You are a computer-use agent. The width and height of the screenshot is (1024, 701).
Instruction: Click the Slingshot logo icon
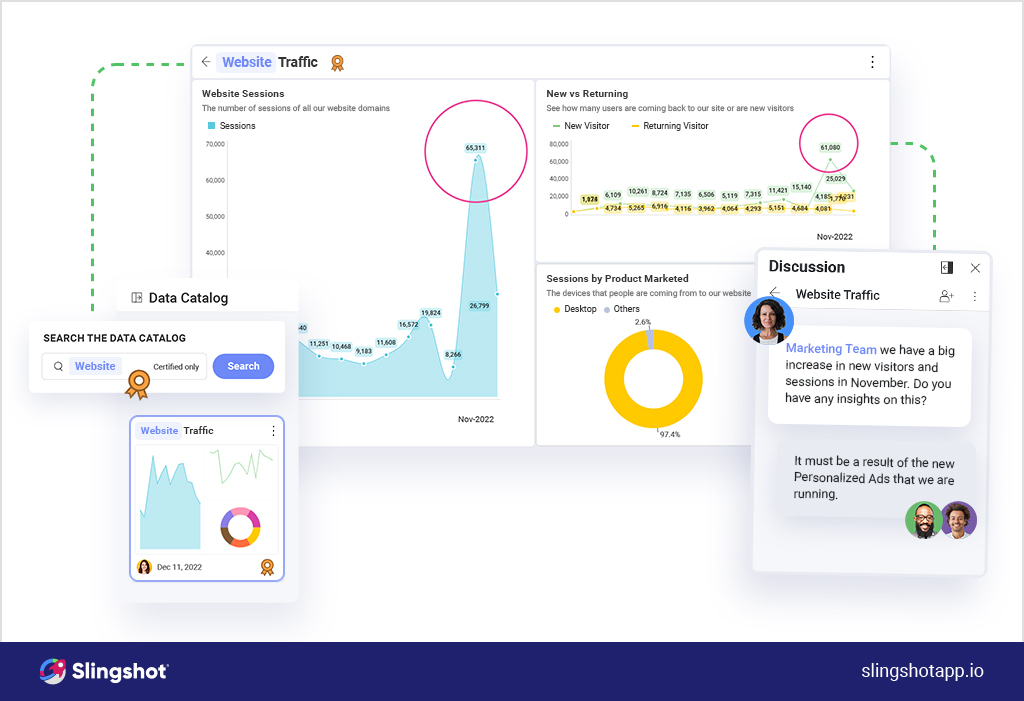pyautogui.click(x=52, y=671)
